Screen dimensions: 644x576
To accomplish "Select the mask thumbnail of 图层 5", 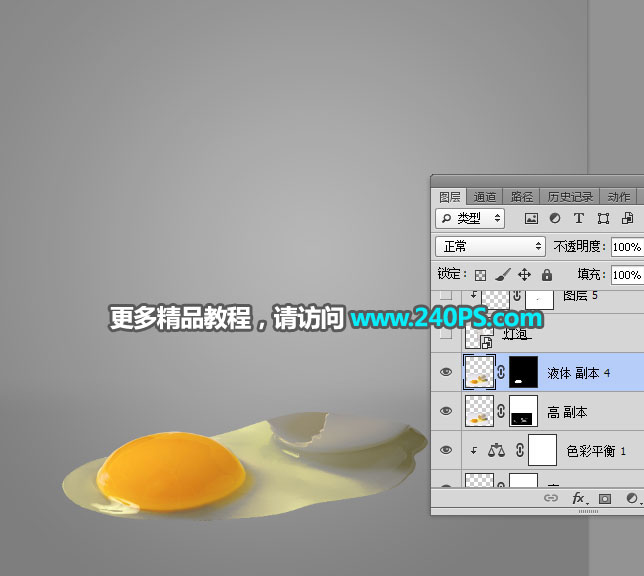I will [539, 300].
